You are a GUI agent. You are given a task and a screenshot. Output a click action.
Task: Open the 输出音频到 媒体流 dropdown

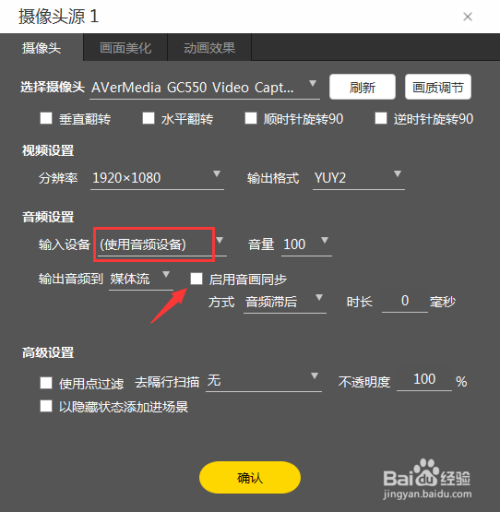click(x=141, y=279)
